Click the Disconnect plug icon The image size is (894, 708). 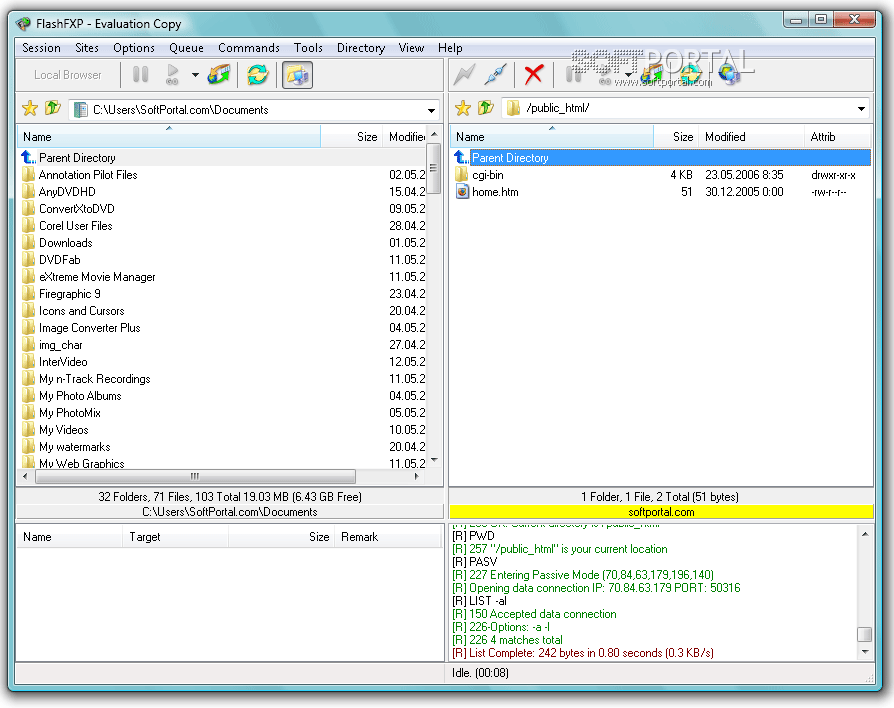coord(496,74)
